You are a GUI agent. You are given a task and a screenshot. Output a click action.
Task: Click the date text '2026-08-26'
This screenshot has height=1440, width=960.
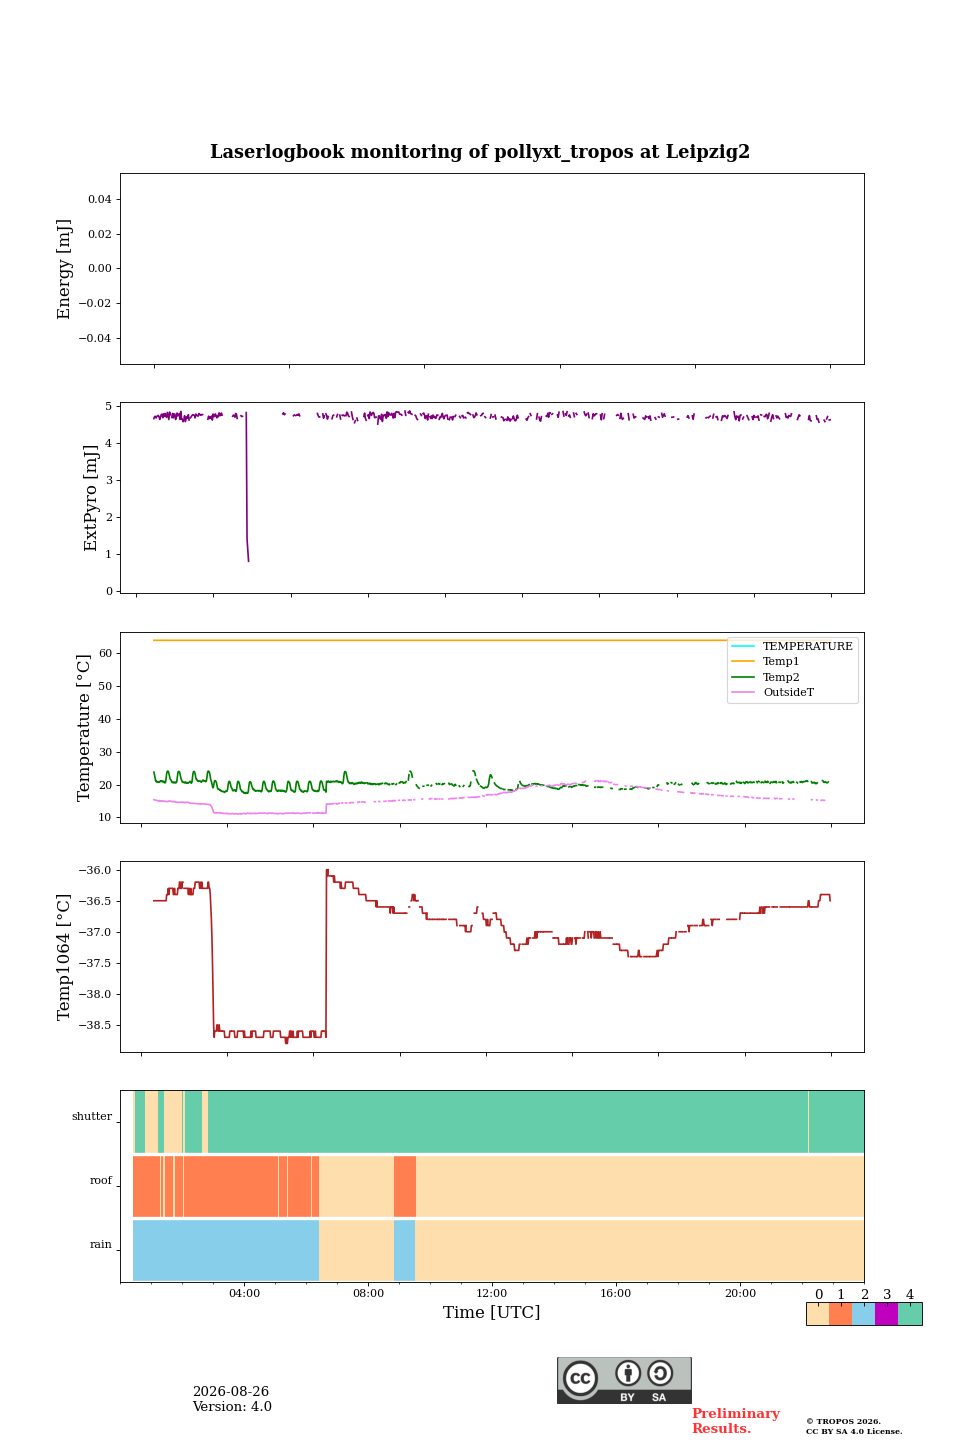pos(231,1392)
